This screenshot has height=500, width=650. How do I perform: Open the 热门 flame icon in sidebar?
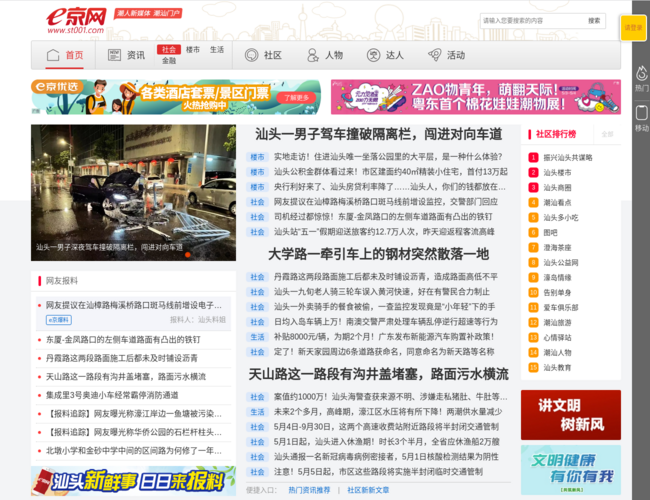click(x=642, y=73)
